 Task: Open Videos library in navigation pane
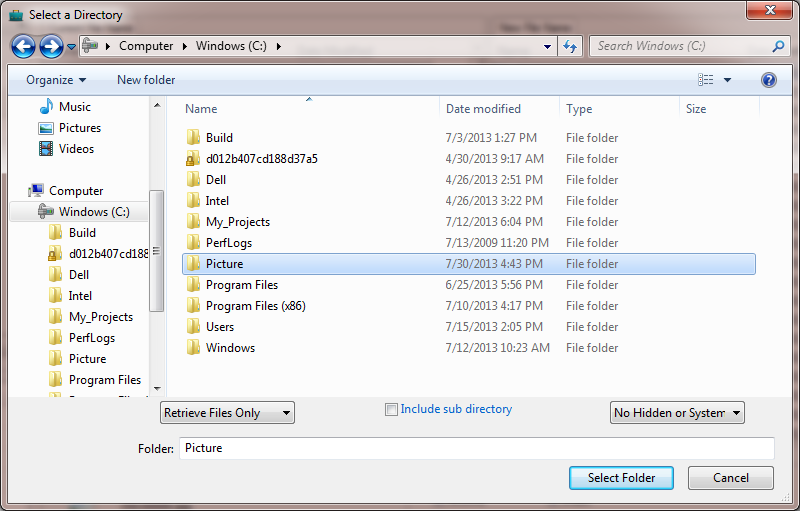(x=76, y=149)
